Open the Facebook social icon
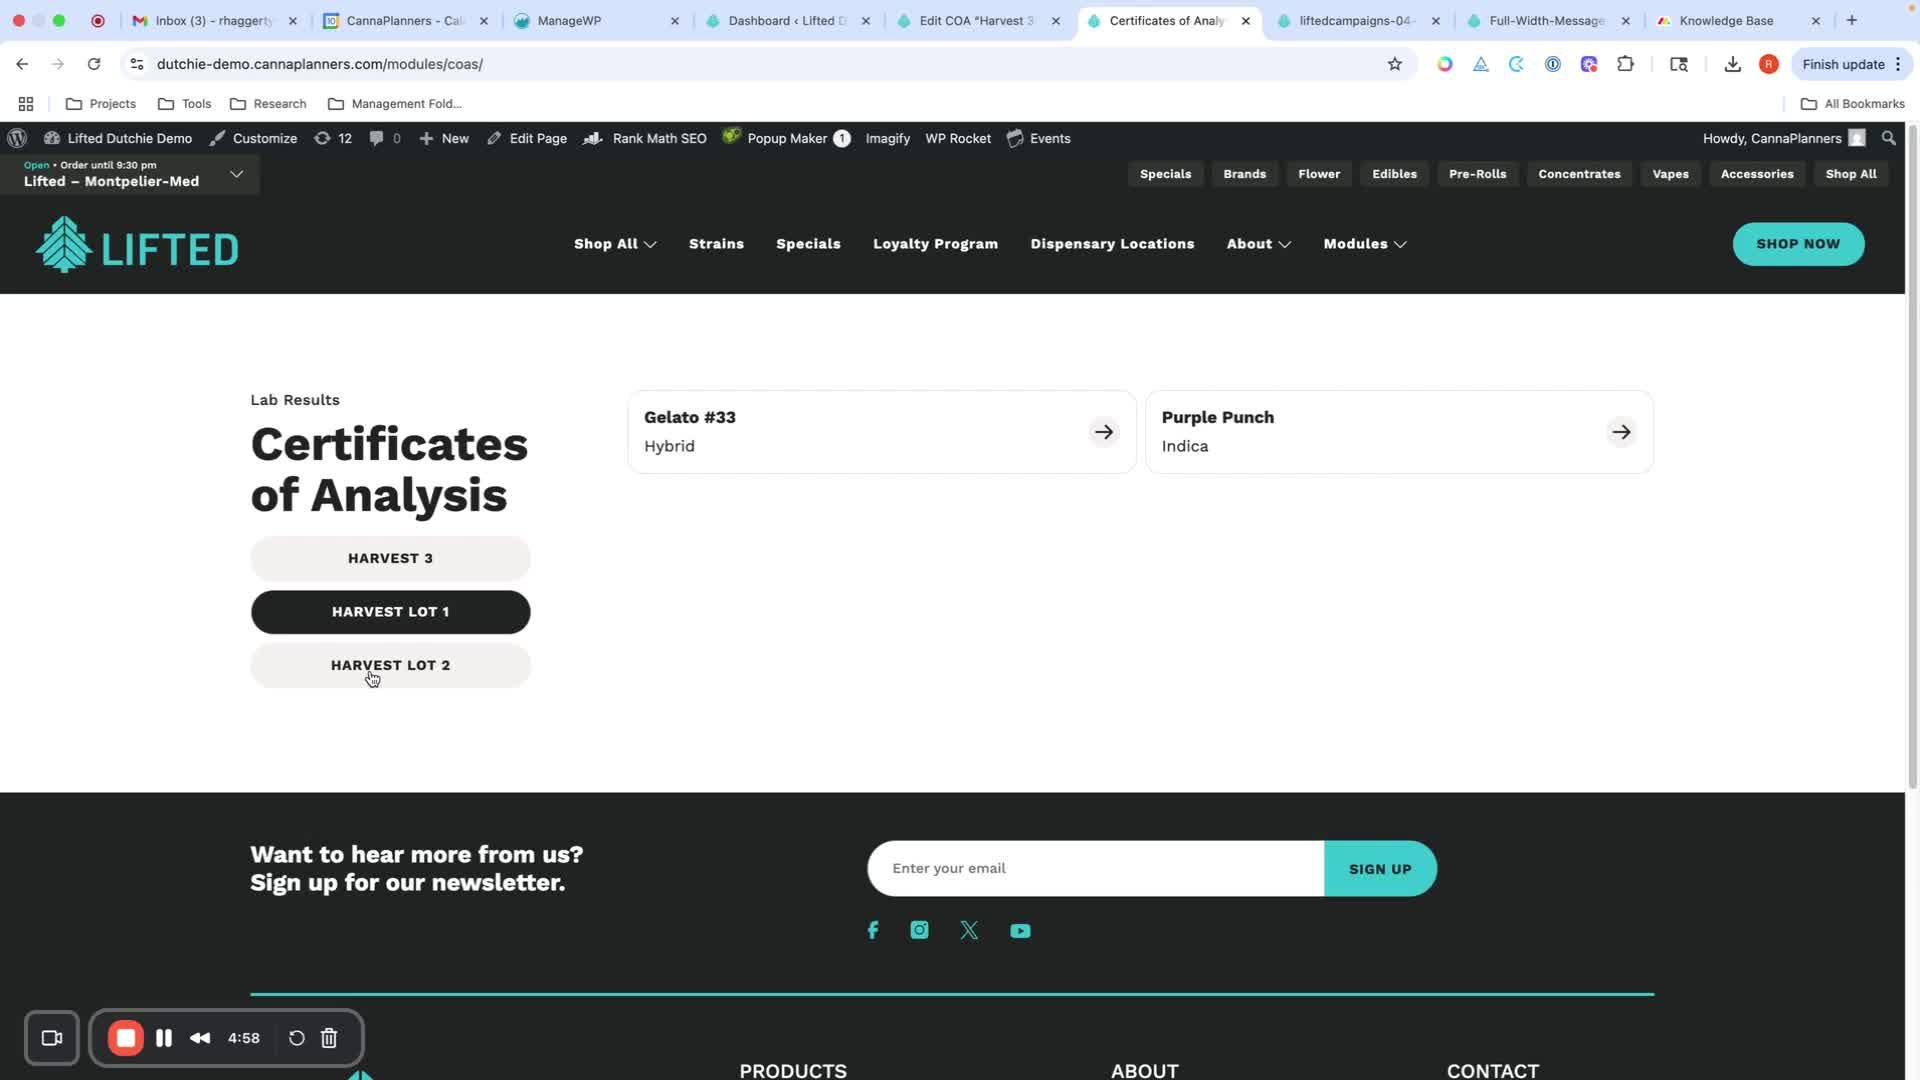Image resolution: width=1920 pixels, height=1080 pixels. [x=872, y=931]
